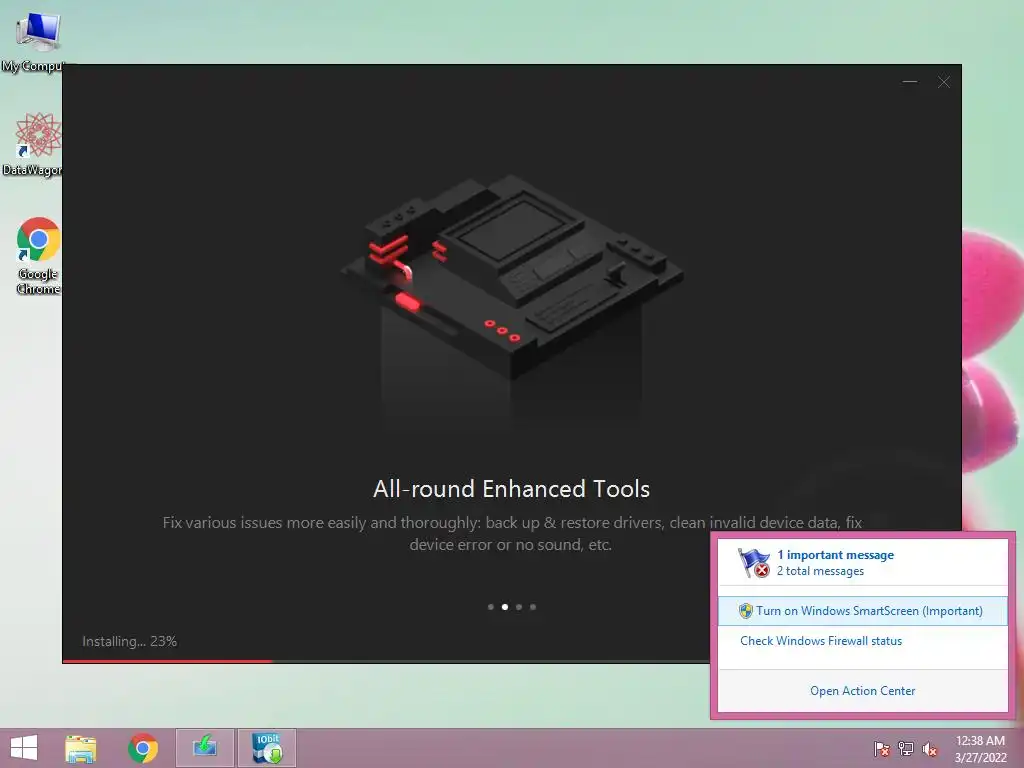
Task: Select the second slide dot
Action: [x=505, y=607]
